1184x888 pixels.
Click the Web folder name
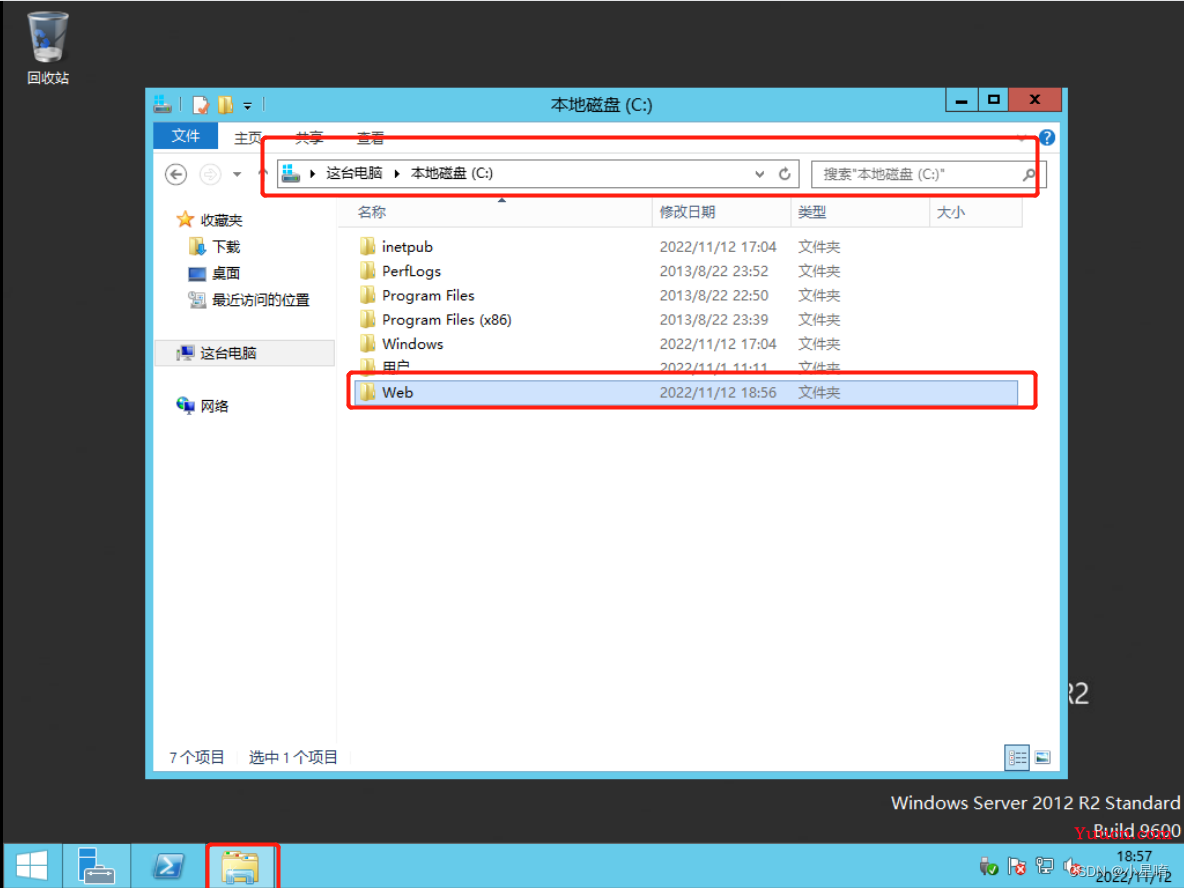[397, 392]
